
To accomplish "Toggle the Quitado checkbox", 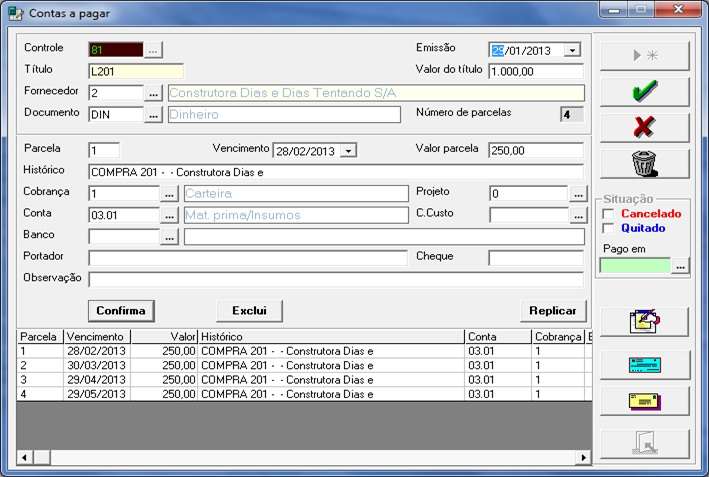I will coord(608,228).
